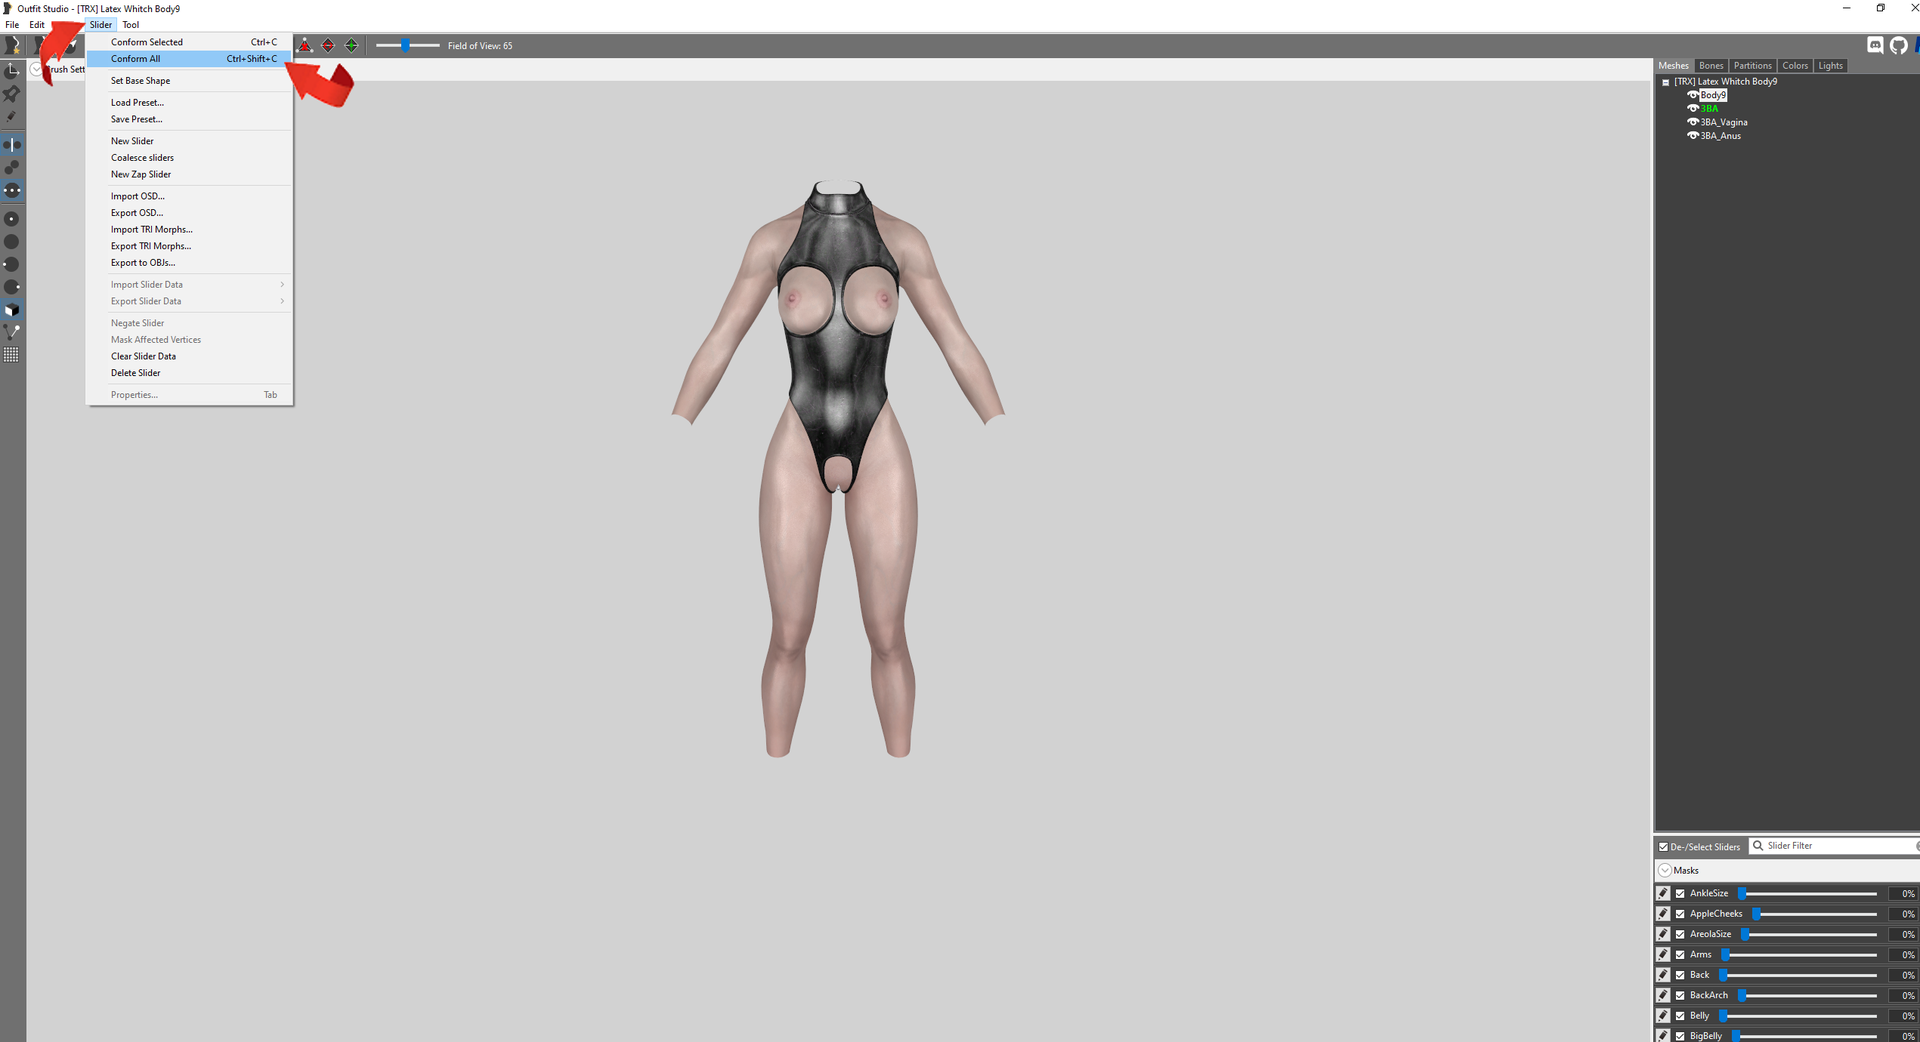Viewport: 1920px width, 1042px height.
Task: Hide the Body9 mesh eye icon
Action: pyautogui.click(x=1693, y=95)
